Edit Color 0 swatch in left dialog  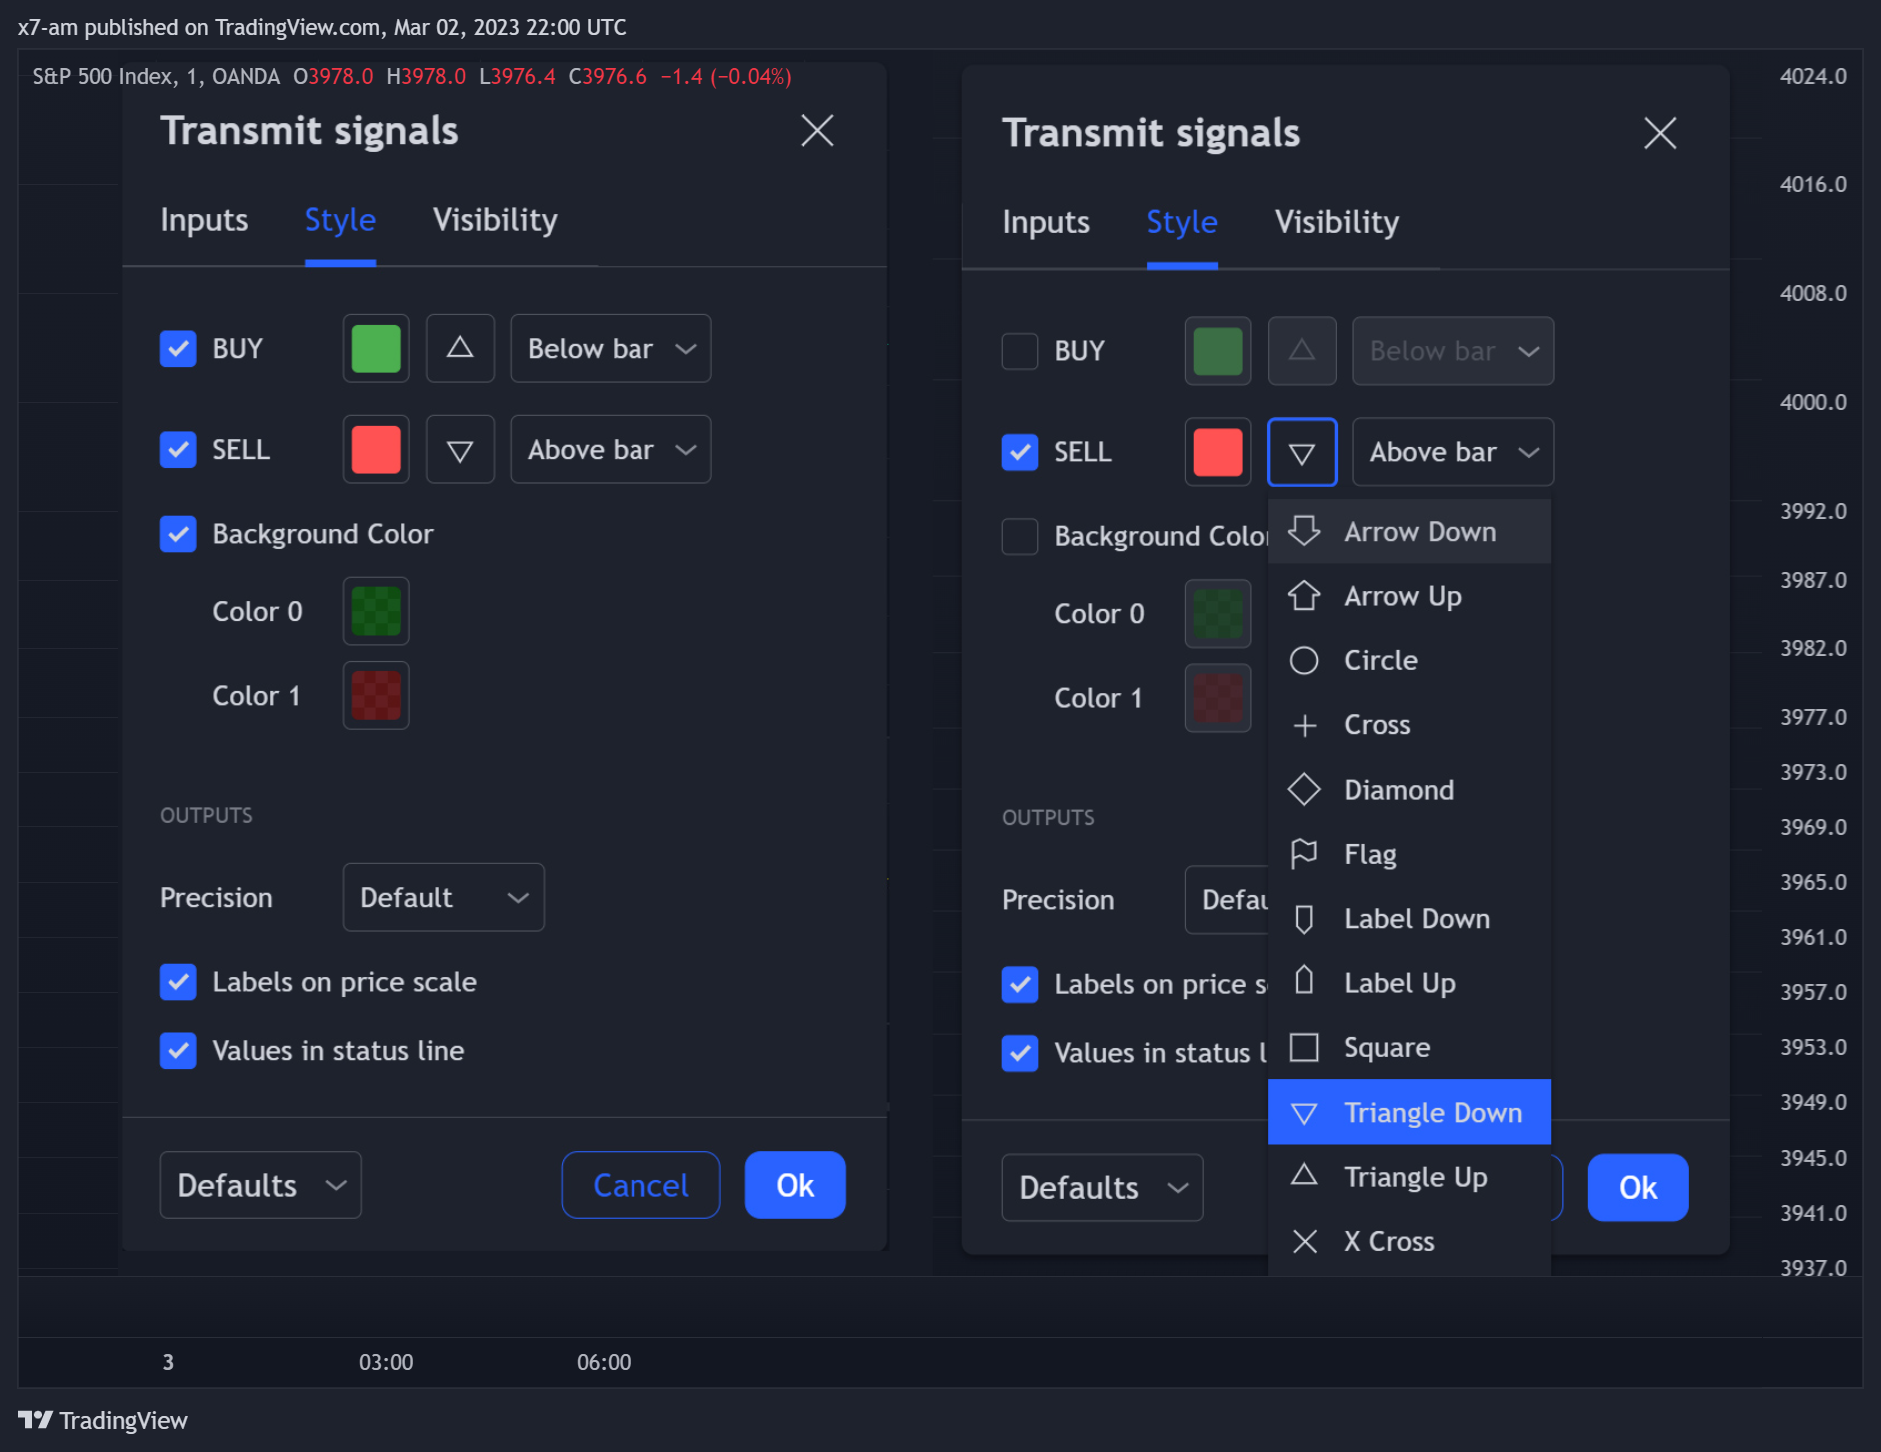pyautogui.click(x=376, y=611)
